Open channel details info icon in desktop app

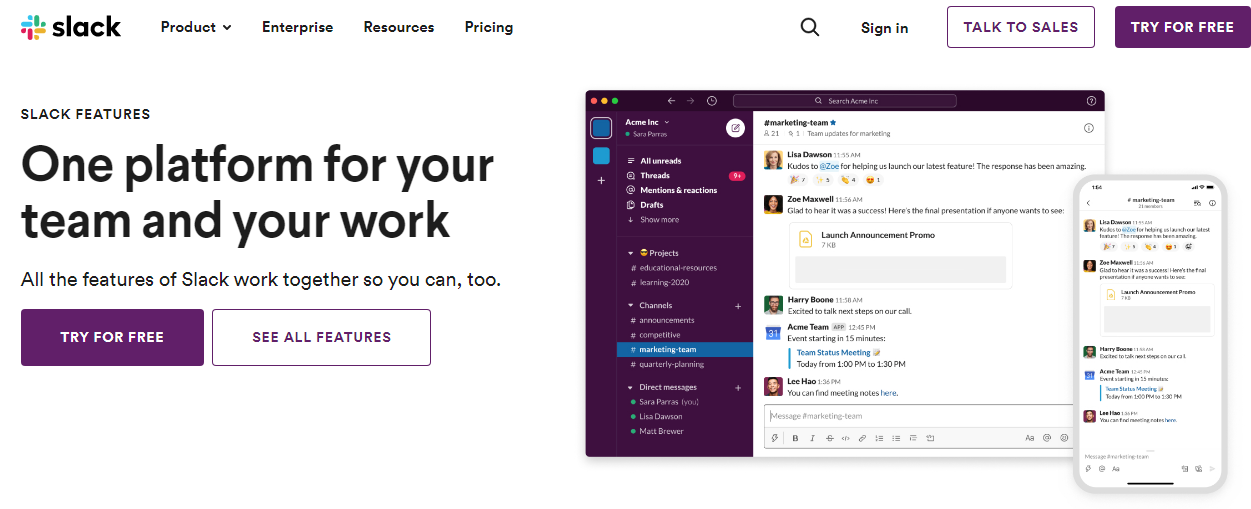click(x=1089, y=128)
